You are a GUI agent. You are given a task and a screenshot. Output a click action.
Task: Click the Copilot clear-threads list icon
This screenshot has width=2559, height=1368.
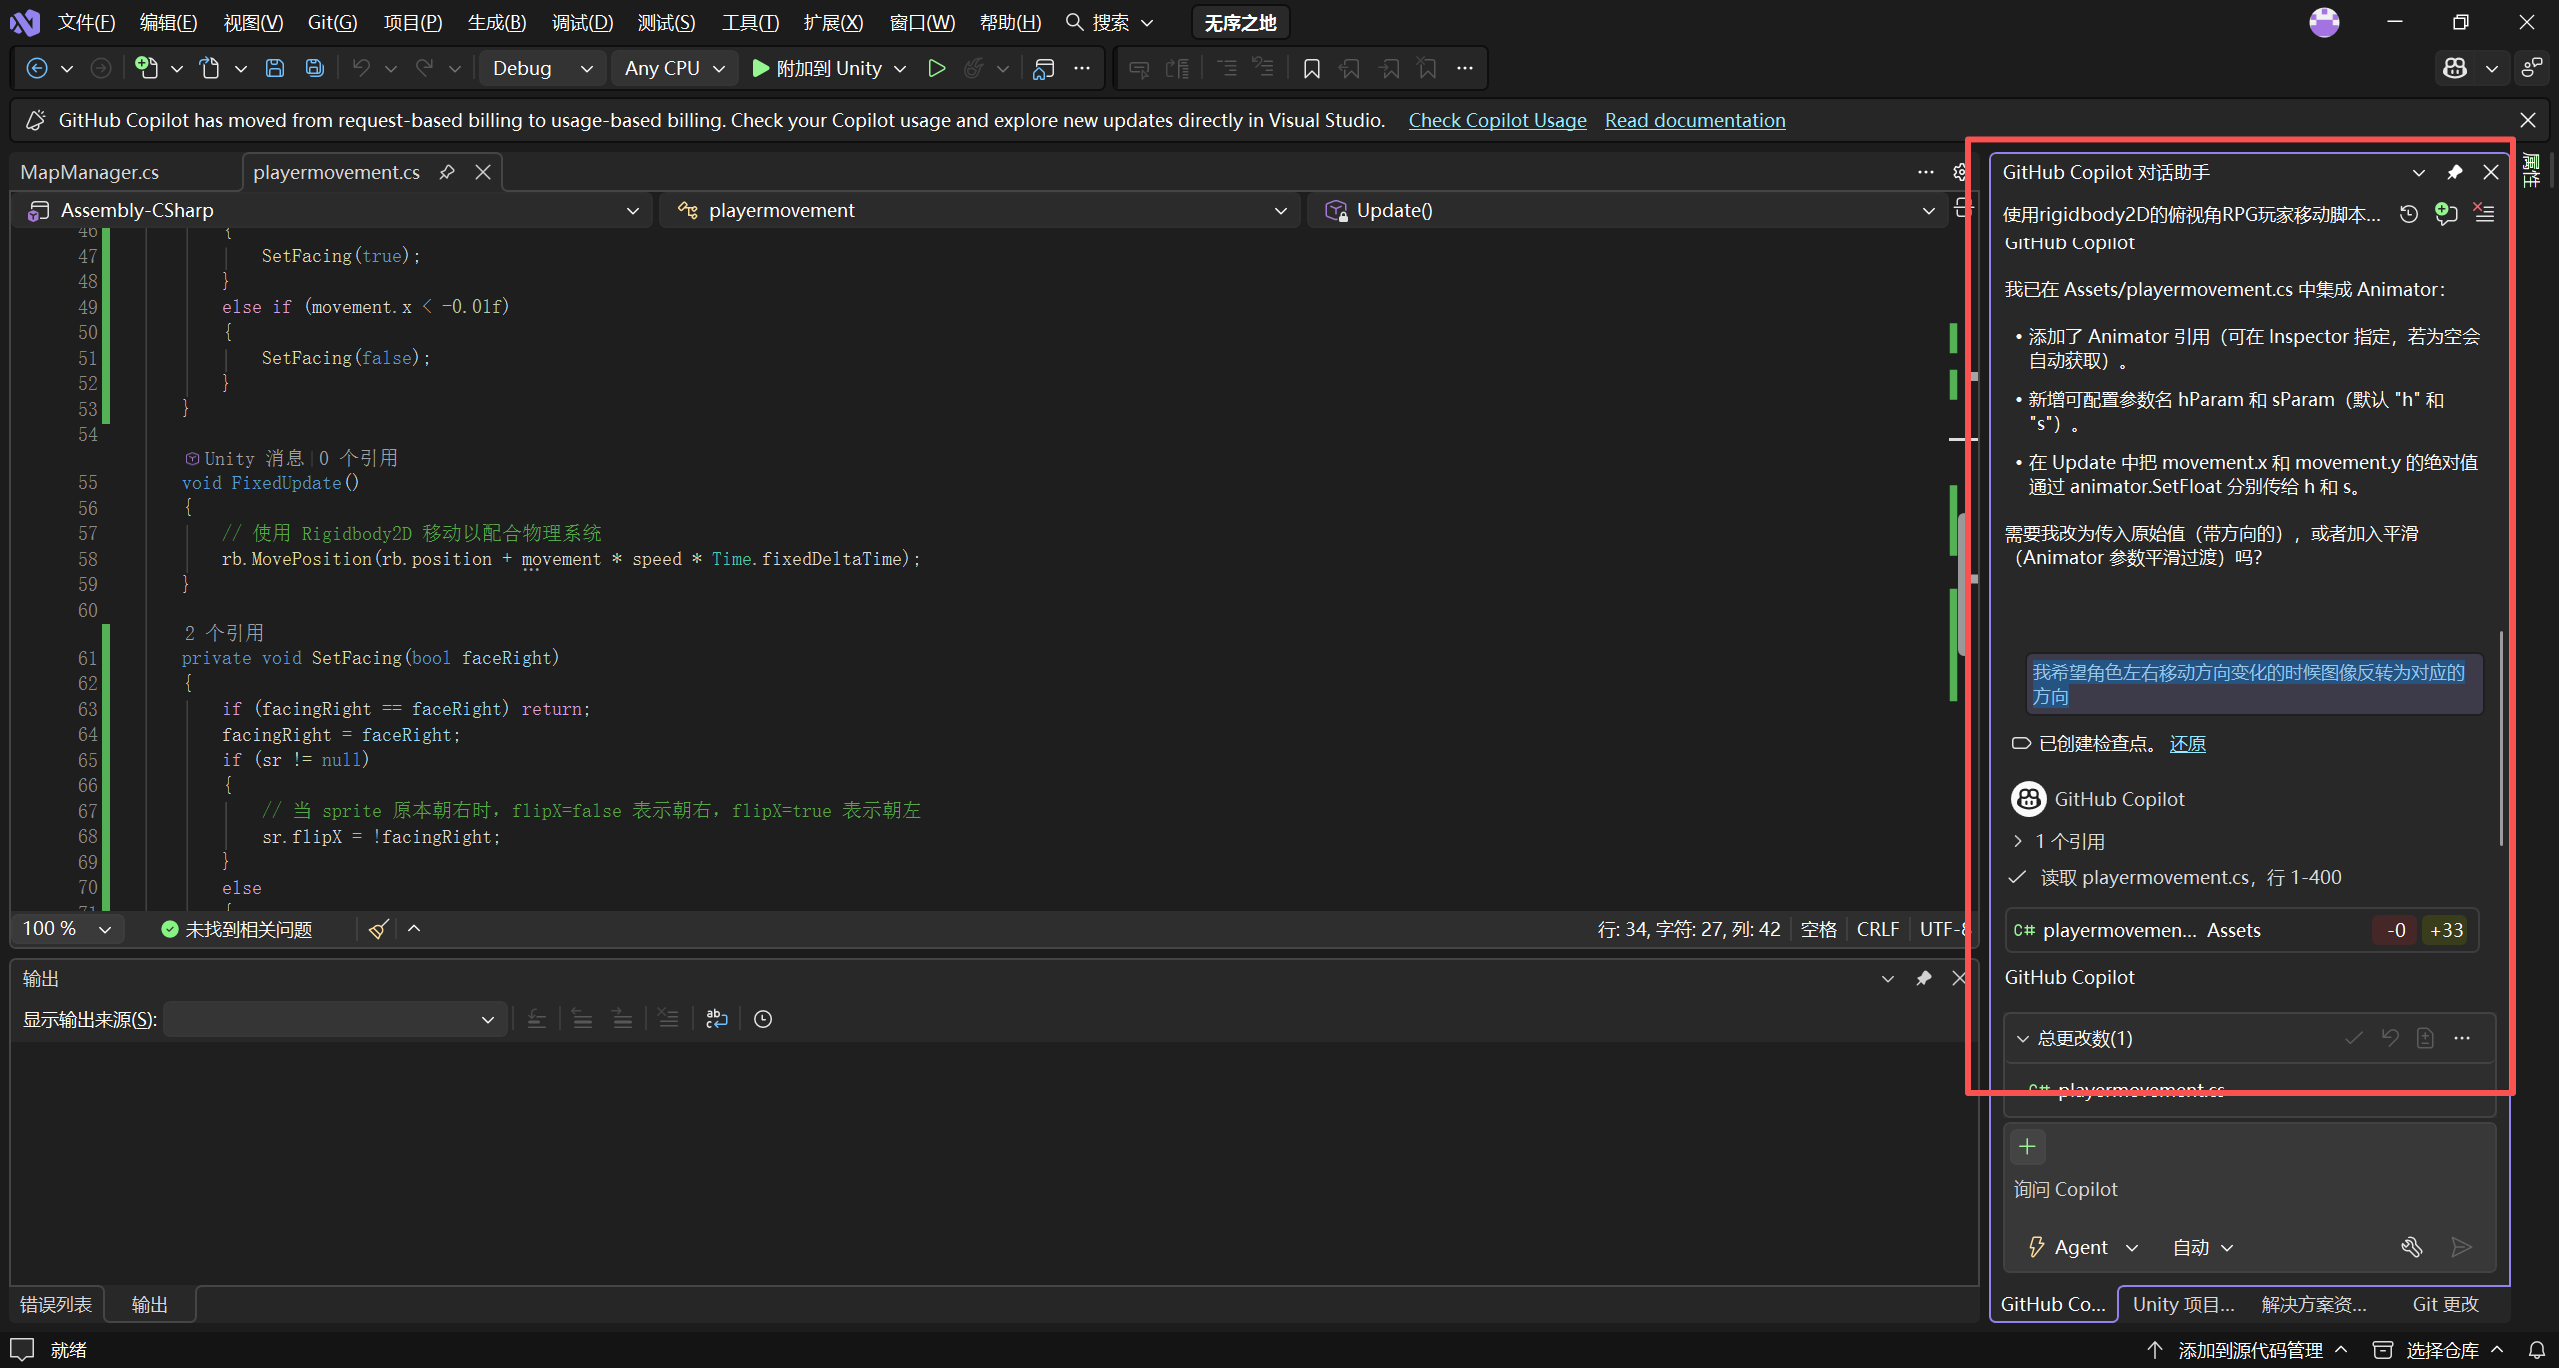click(2484, 213)
